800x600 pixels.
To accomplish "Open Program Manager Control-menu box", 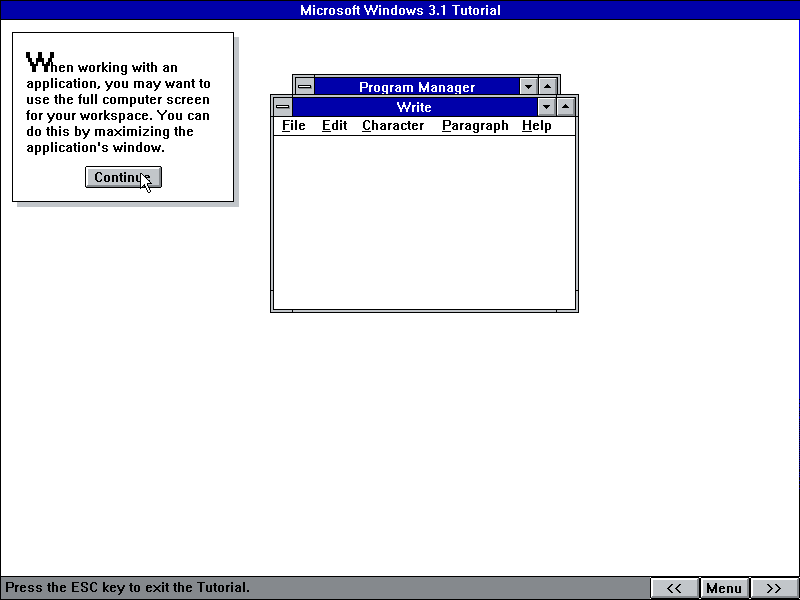I will click(x=305, y=87).
